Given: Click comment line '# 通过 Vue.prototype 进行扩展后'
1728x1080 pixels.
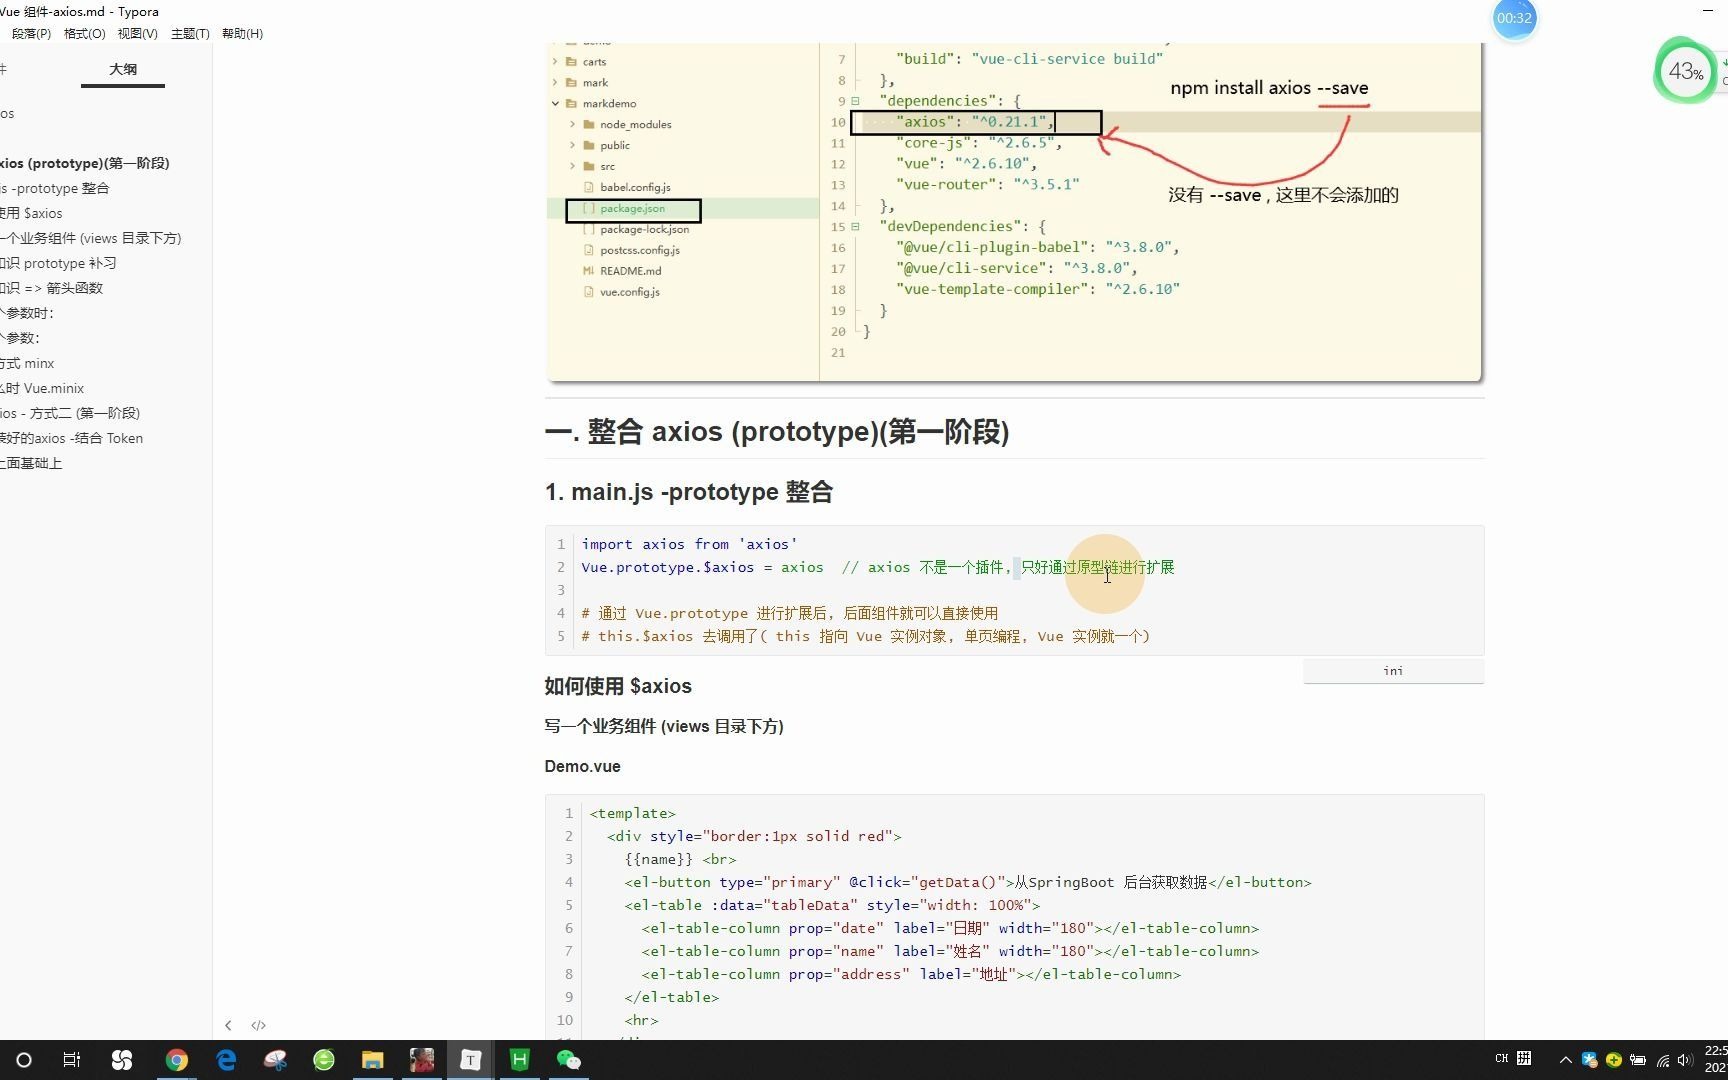Looking at the screenshot, I should 789,613.
